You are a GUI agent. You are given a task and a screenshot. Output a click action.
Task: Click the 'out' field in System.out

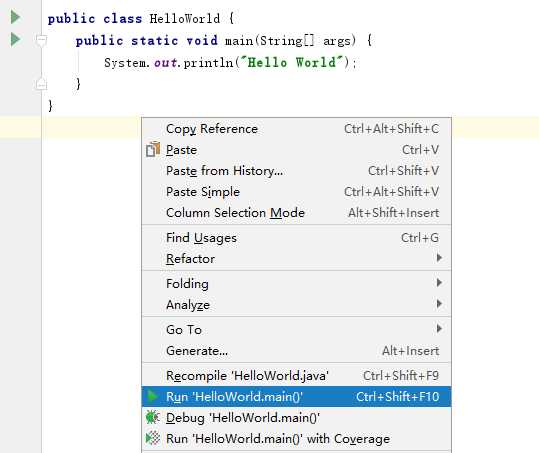[165, 63]
